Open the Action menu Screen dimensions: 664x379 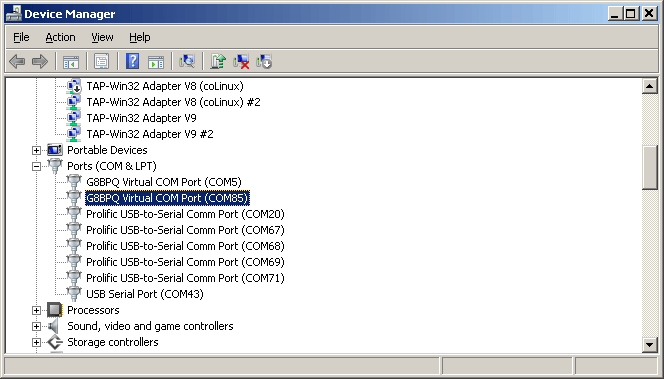click(x=60, y=37)
